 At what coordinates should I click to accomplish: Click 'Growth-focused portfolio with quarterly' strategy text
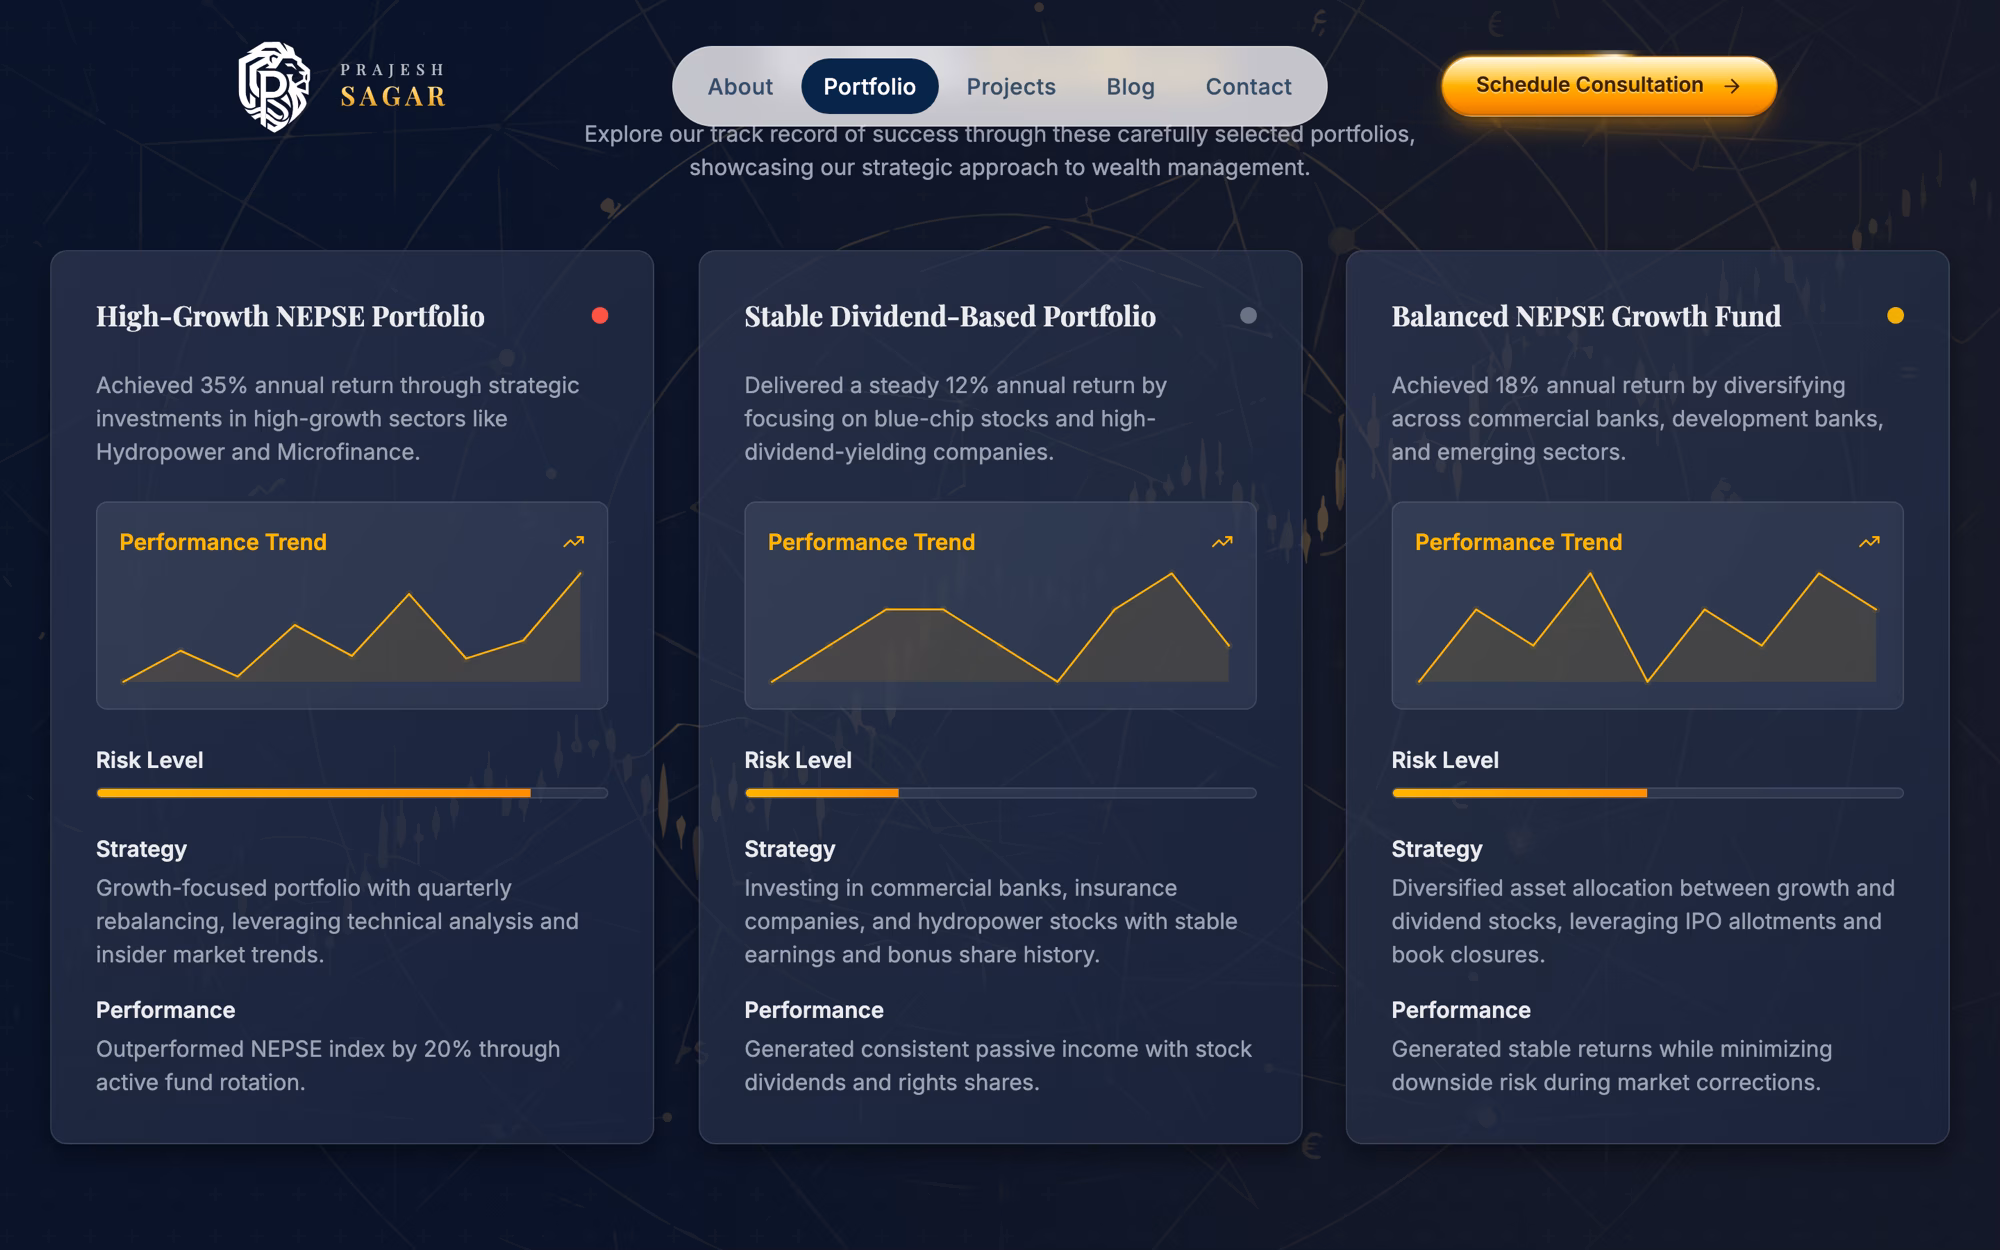[x=337, y=921]
